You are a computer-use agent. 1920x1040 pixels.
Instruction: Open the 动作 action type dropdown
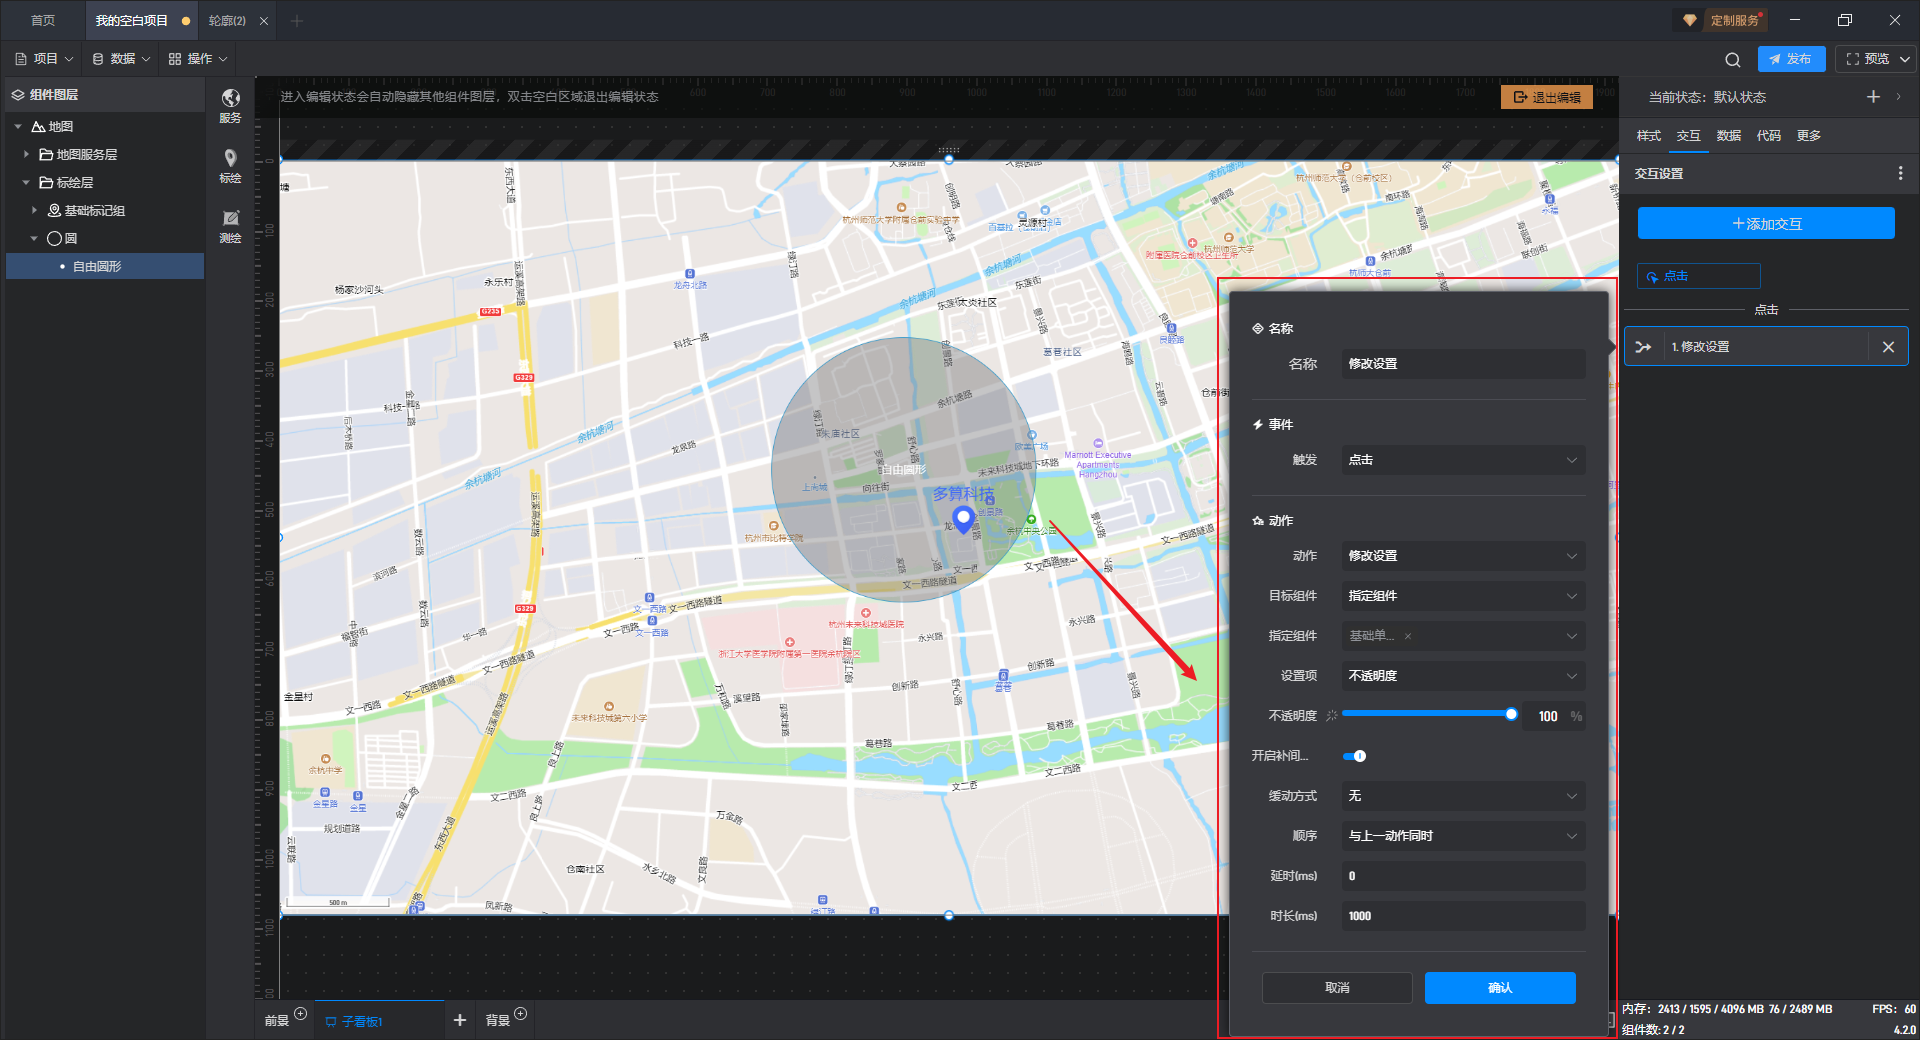pos(1463,556)
